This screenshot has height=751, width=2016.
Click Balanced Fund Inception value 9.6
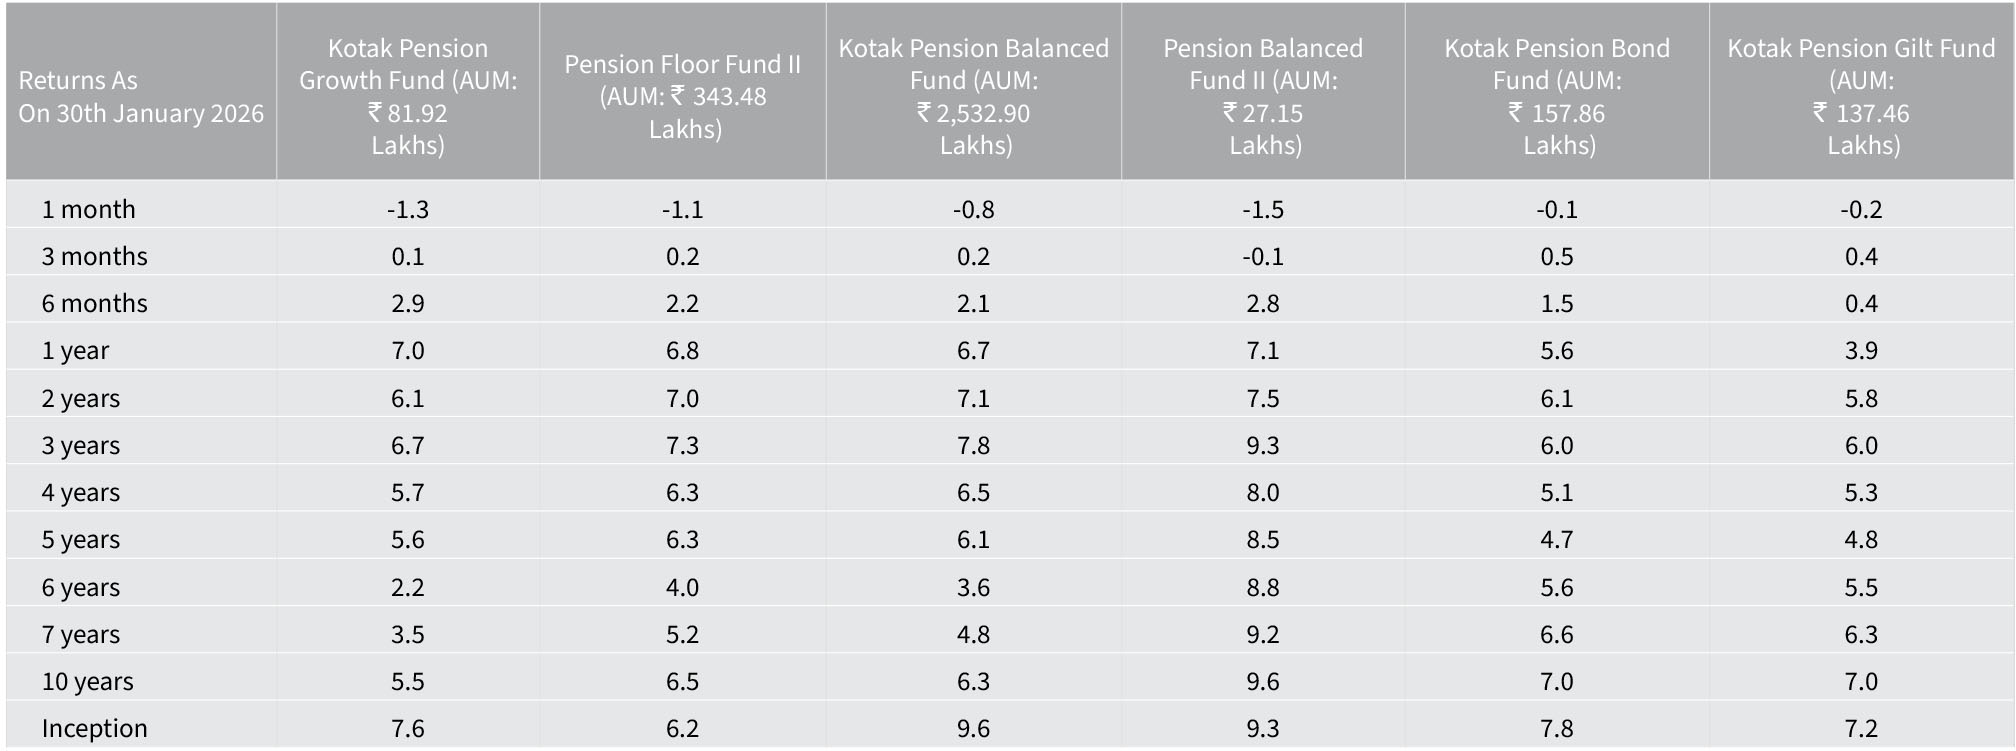coord(973,728)
